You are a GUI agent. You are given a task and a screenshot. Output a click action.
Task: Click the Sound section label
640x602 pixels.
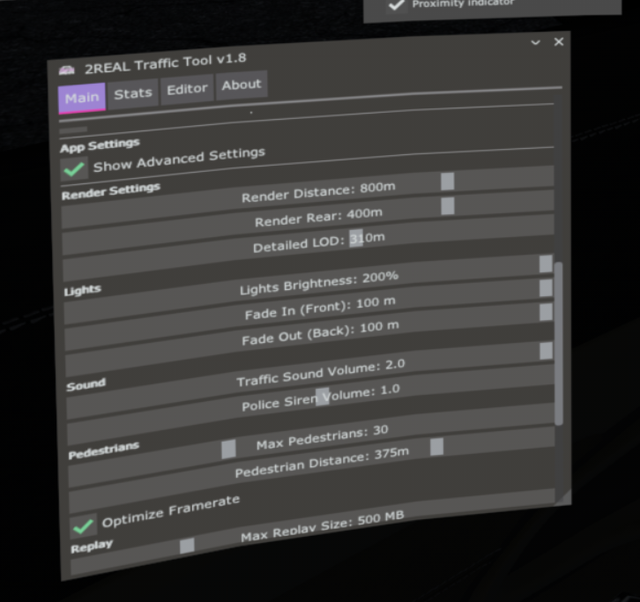(86, 384)
